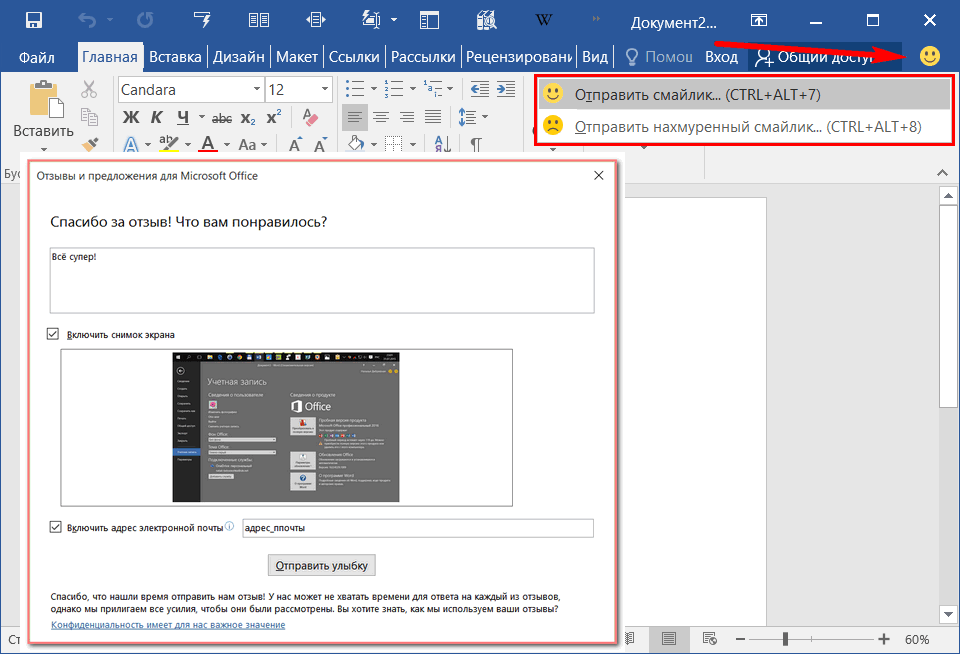Switch to the Дизайн tab
The width and height of the screenshot is (960, 654).
pos(239,57)
